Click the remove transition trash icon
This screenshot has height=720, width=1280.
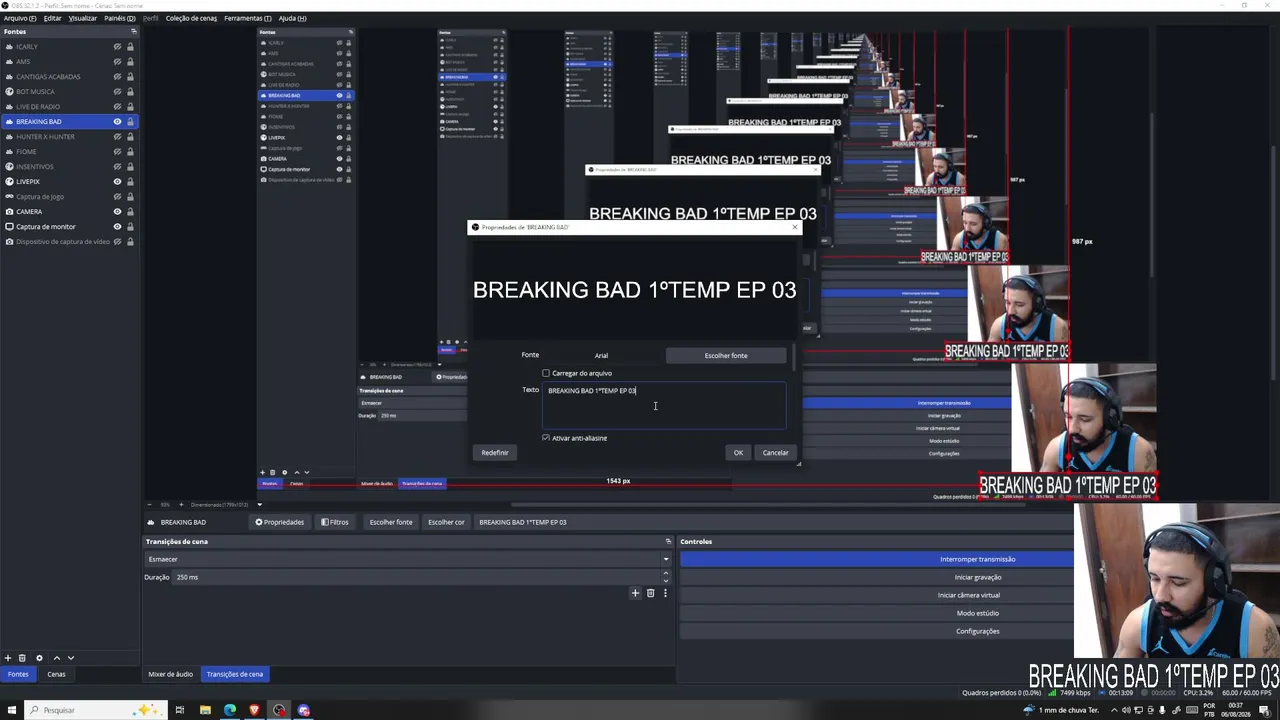point(650,593)
